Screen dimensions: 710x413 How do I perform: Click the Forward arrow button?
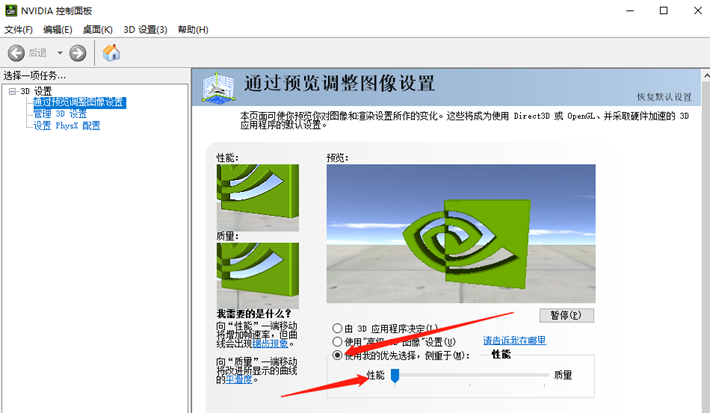tap(77, 53)
